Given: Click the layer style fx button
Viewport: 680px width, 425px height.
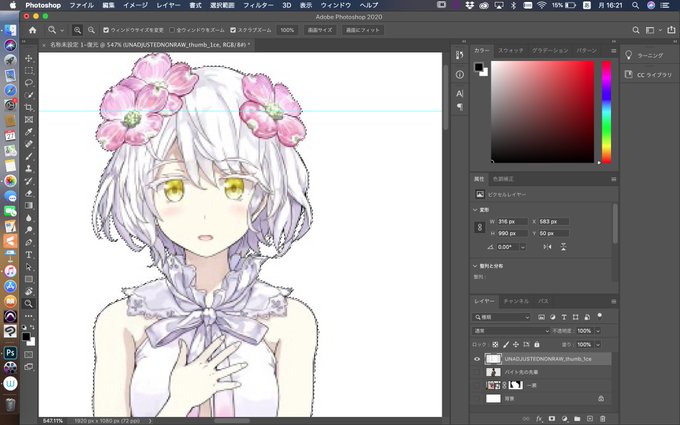Looking at the screenshot, I should click(x=539, y=418).
